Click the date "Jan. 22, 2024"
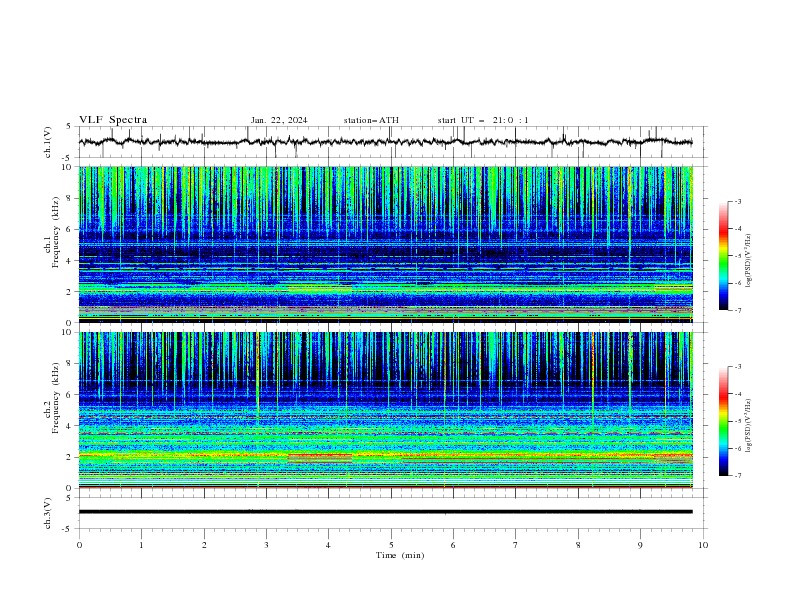The height and width of the screenshot is (612, 792). [279, 120]
